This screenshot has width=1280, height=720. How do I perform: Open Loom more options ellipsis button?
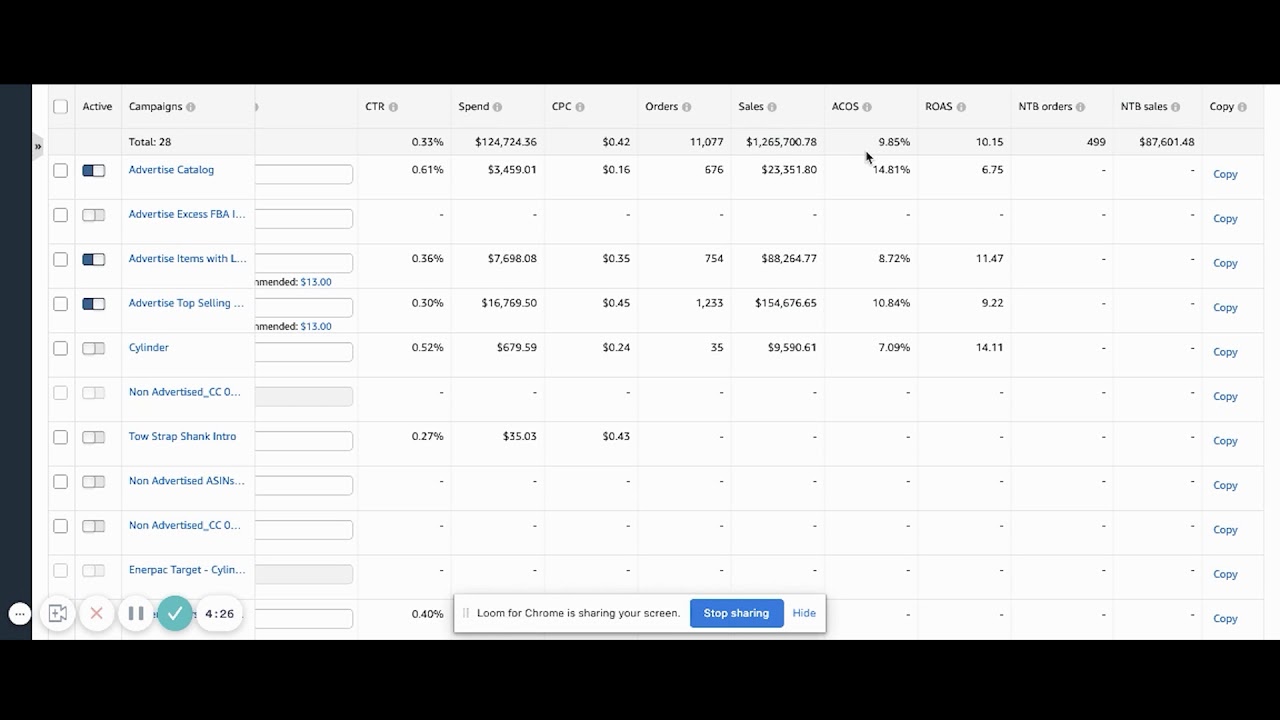pyautogui.click(x=20, y=614)
